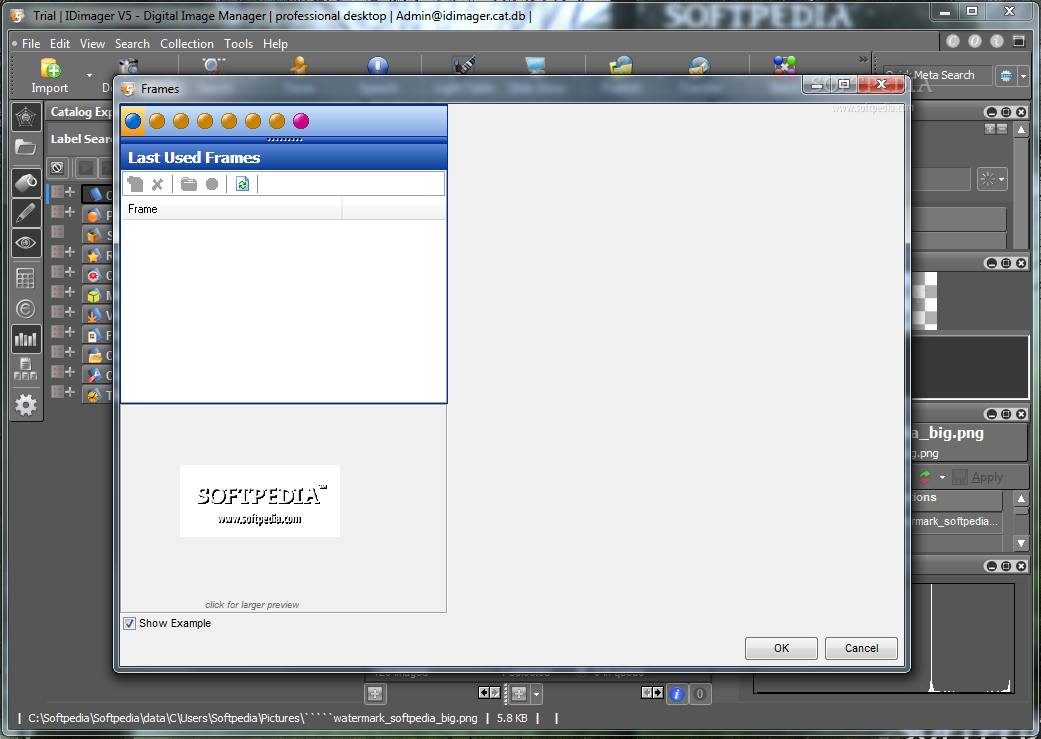Open the starburst dropdown in right panel
The width and height of the screenshot is (1041, 739).
(x=993, y=179)
